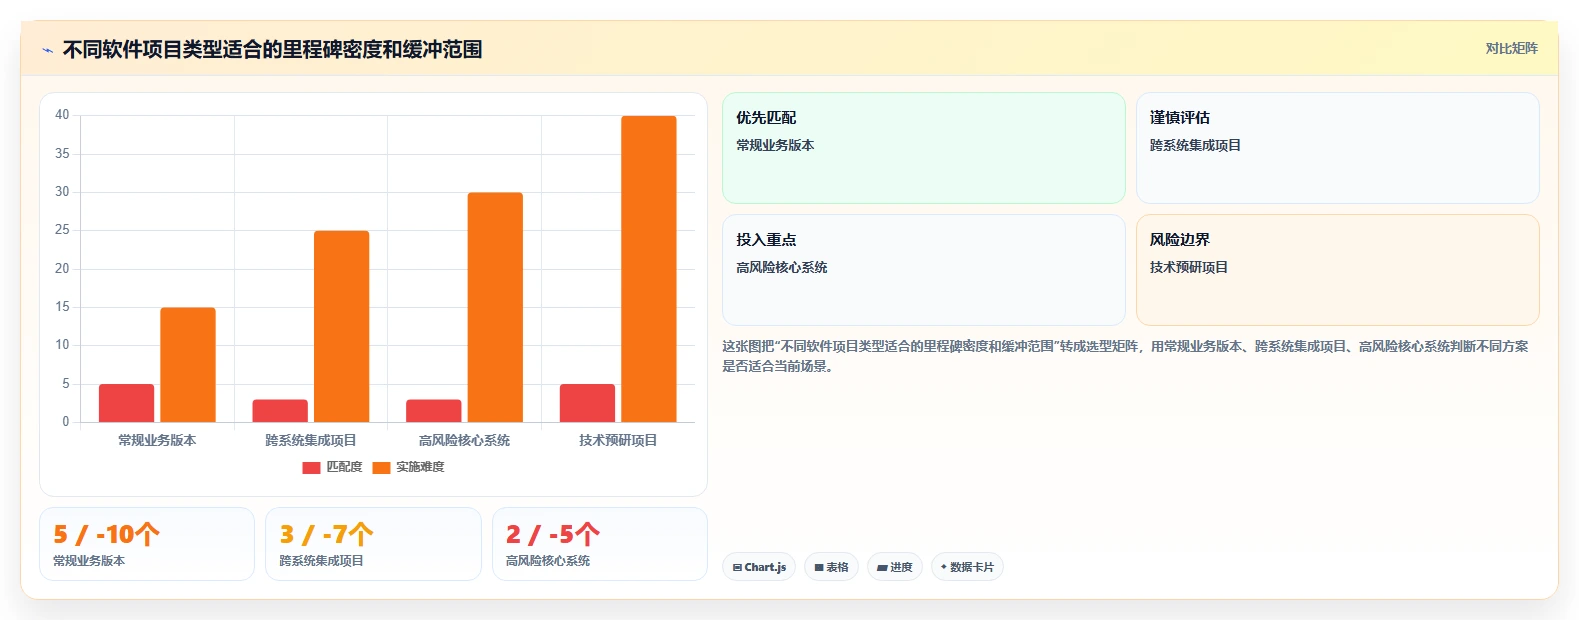Click 常规业务版本 caption under 5 / -10个

click(89, 561)
